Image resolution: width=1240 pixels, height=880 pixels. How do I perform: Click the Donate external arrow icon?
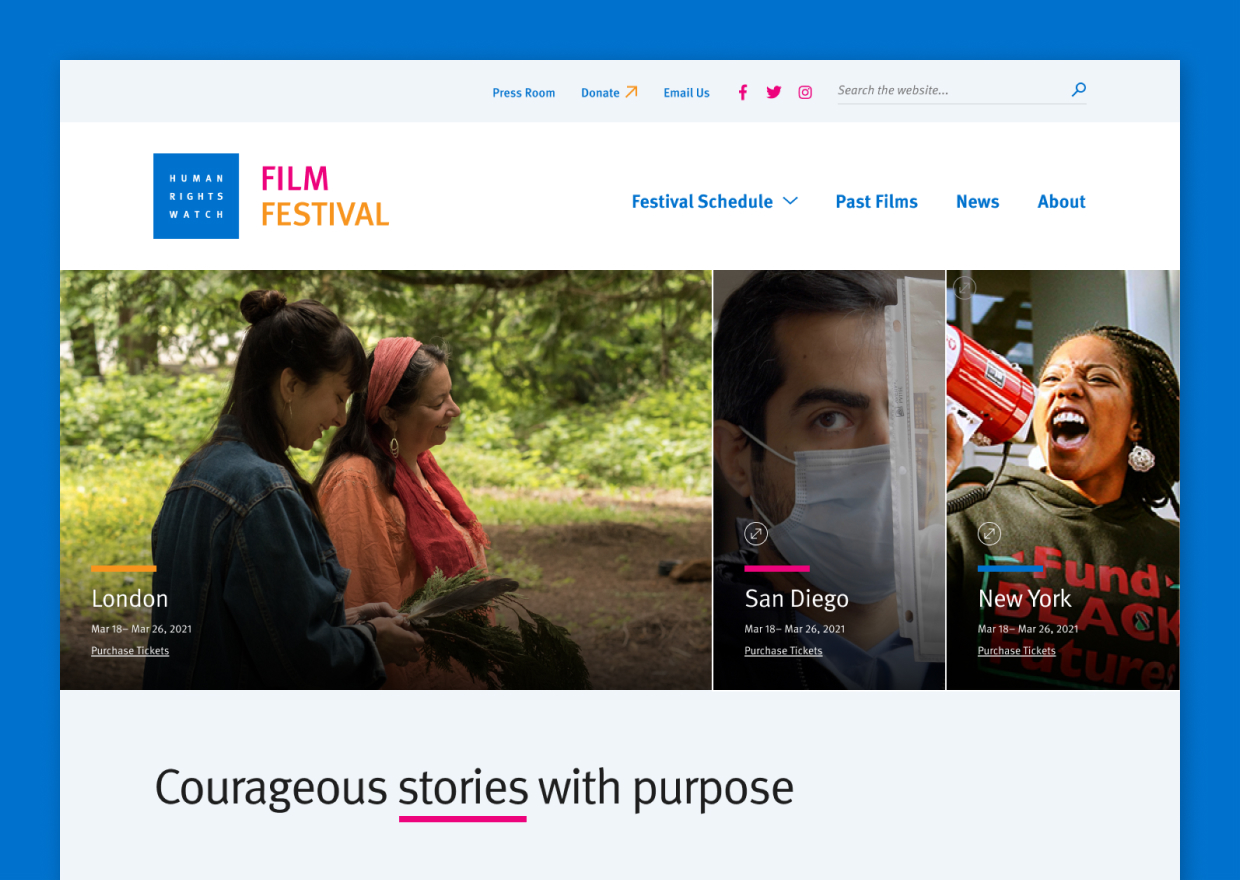(x=631, y=92)
